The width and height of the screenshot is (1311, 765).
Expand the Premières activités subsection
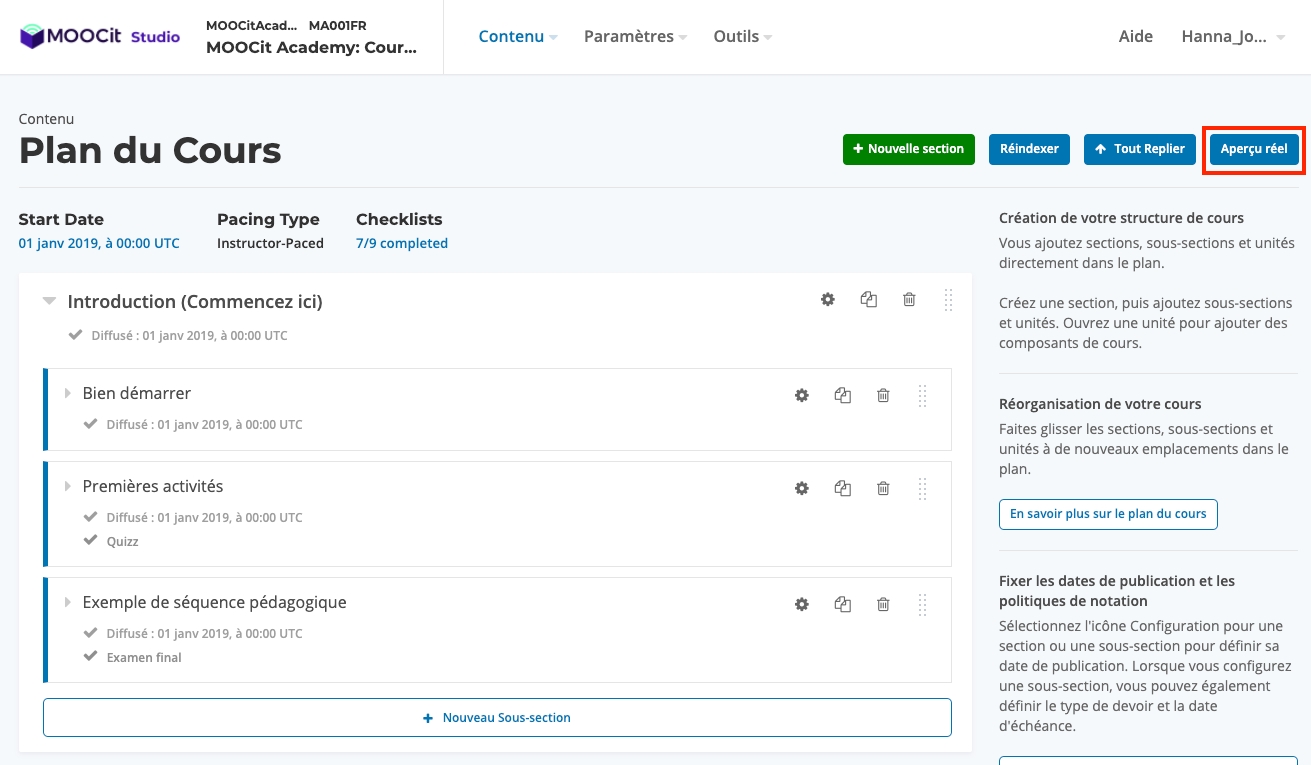click(68, 486)
